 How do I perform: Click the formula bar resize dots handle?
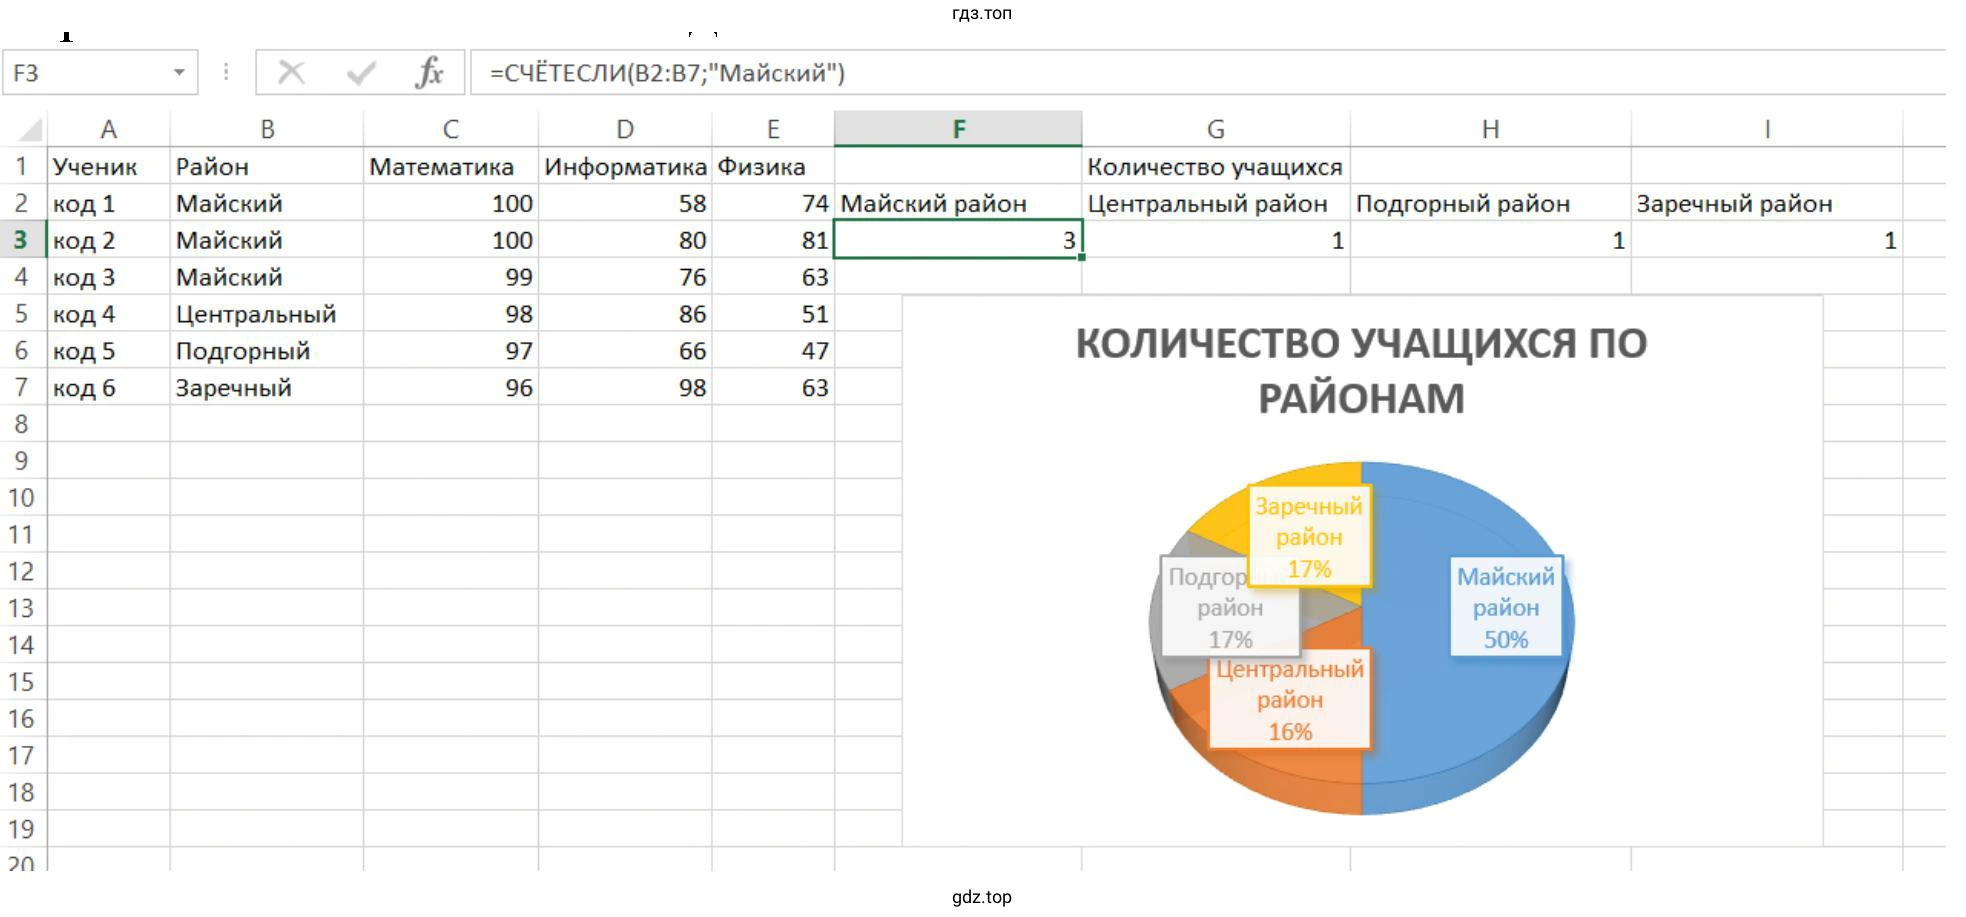click(x=226, y=73)
